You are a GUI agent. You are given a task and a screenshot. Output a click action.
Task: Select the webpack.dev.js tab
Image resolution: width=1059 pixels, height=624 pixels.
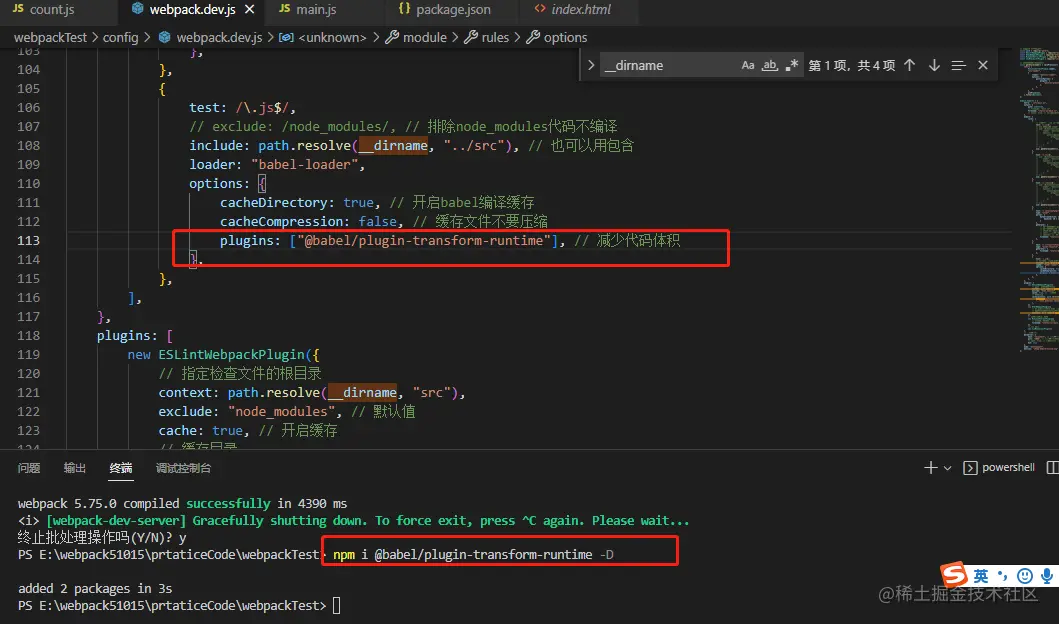point(192,9)
